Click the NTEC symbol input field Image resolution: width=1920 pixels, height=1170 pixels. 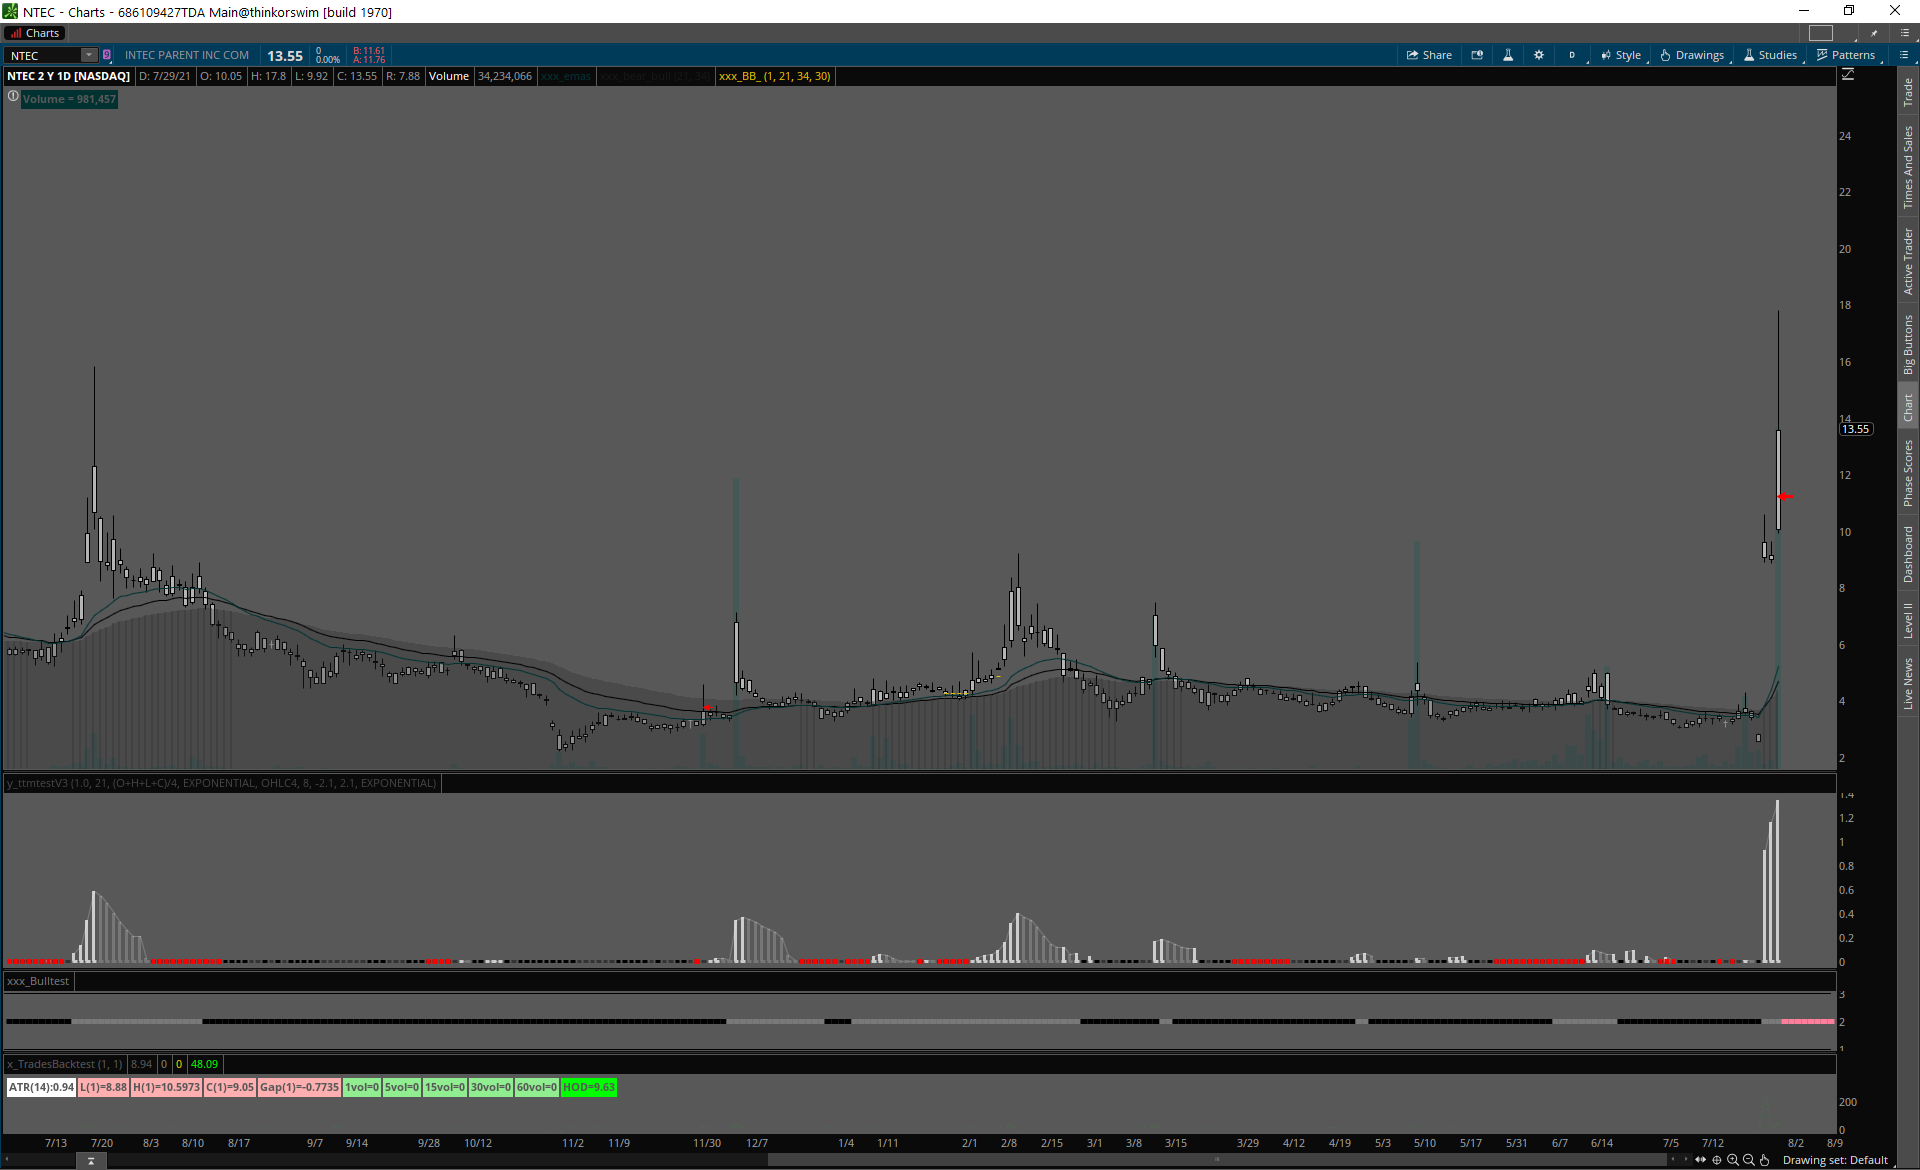point(44,55)
